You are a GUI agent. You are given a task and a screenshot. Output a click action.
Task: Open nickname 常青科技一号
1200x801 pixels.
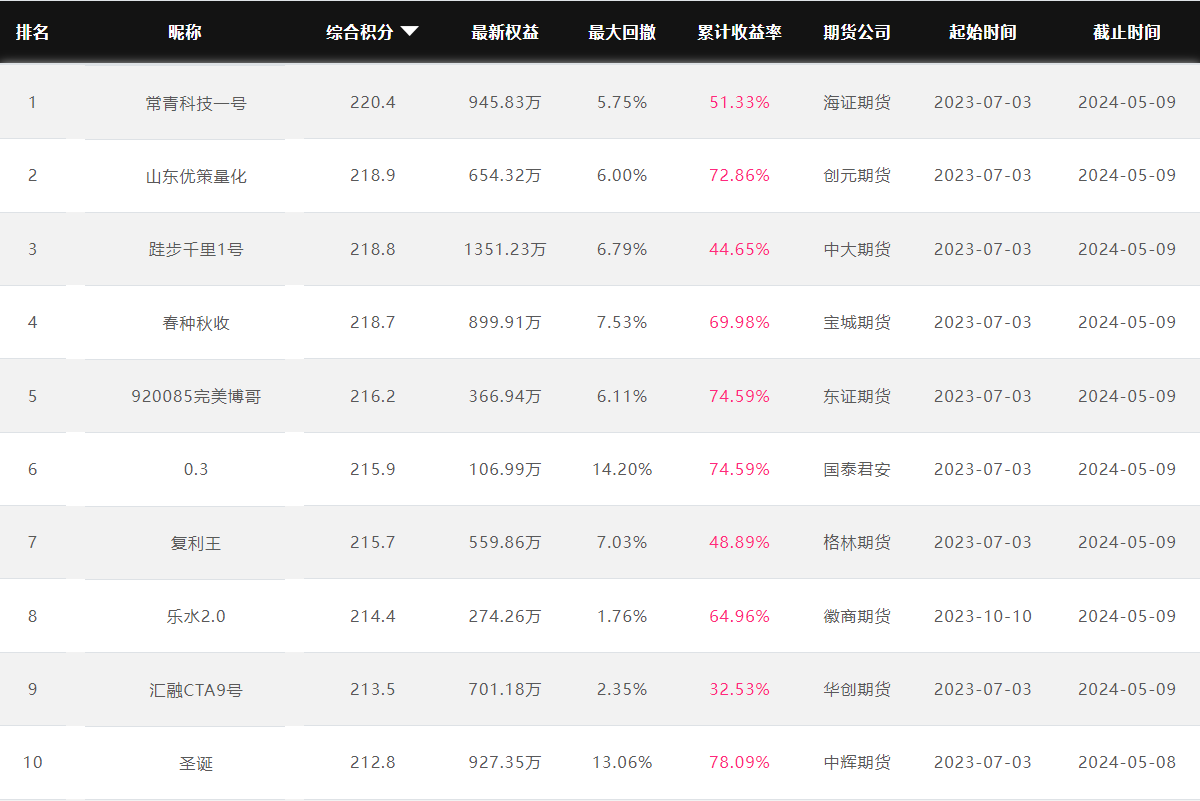(x=196, y=103)
